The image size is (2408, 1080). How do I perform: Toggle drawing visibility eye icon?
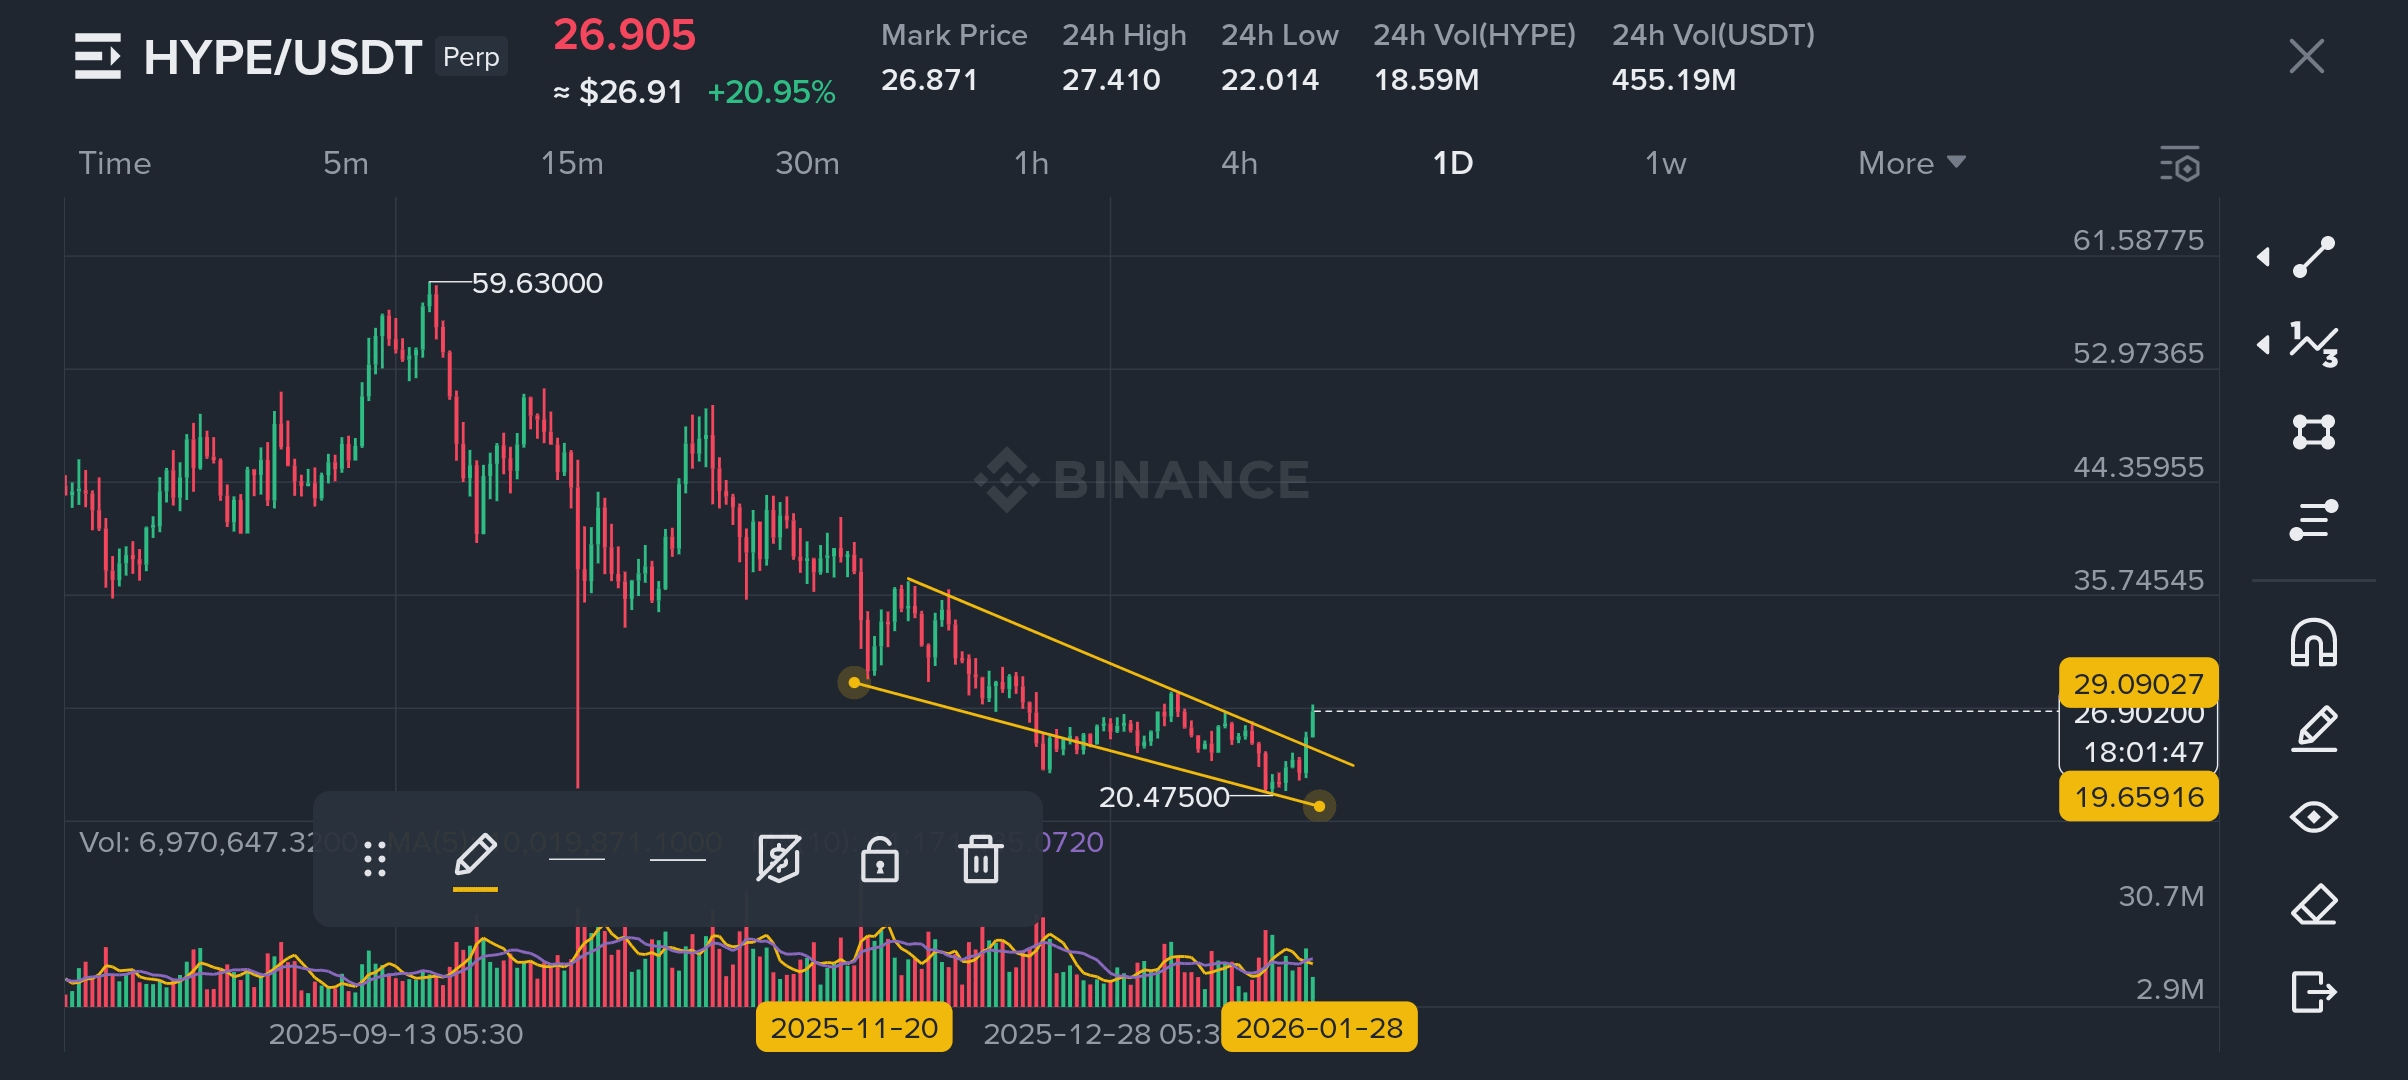coord(2313,817)
